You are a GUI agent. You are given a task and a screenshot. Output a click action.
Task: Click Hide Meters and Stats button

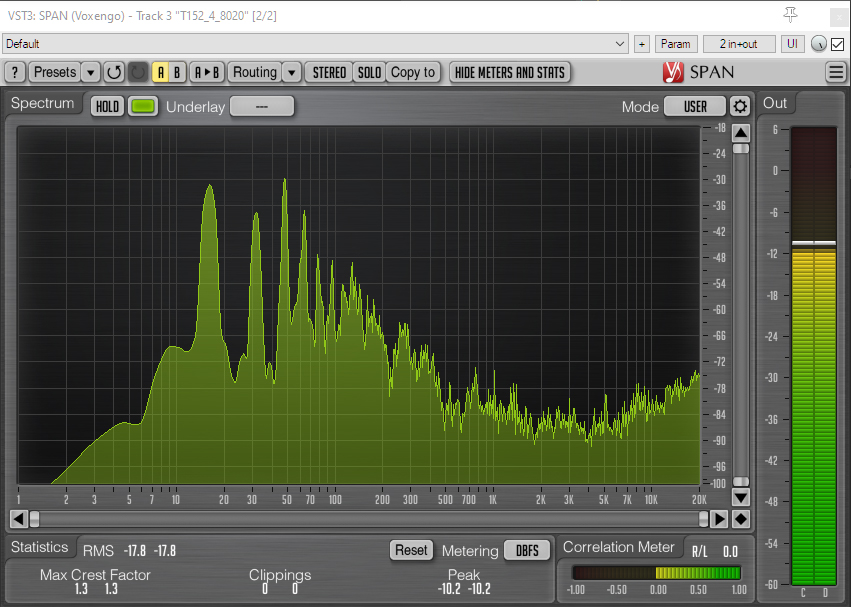click(510, 72)
